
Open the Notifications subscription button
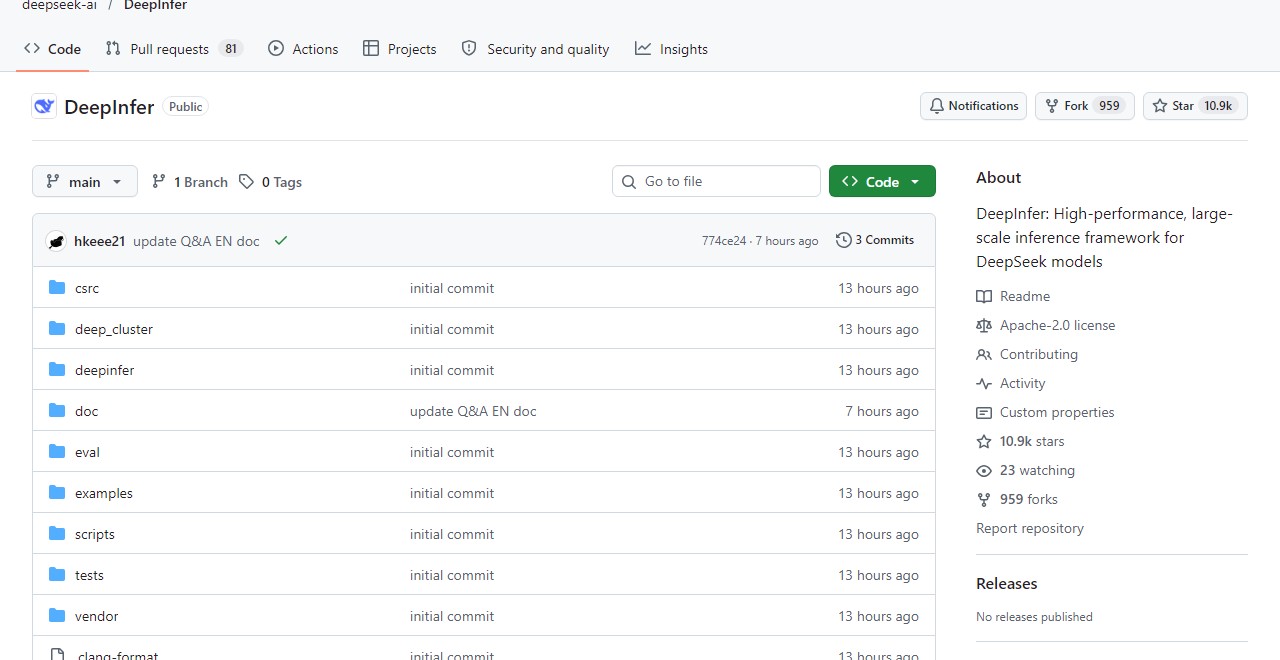click(973, 106)
